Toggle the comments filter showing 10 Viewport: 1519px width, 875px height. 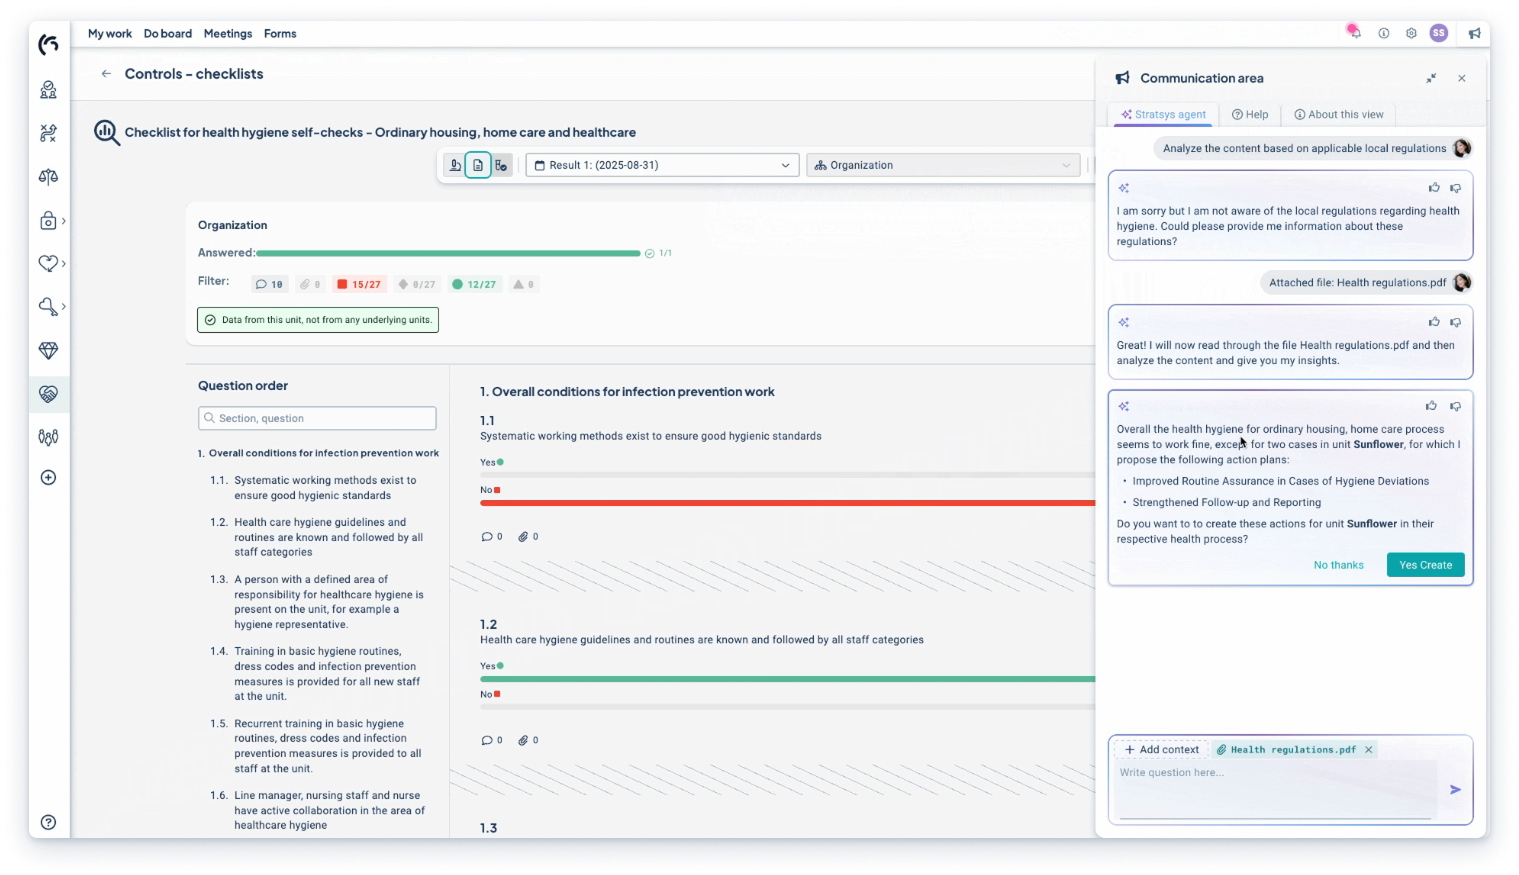pos(269,285)
